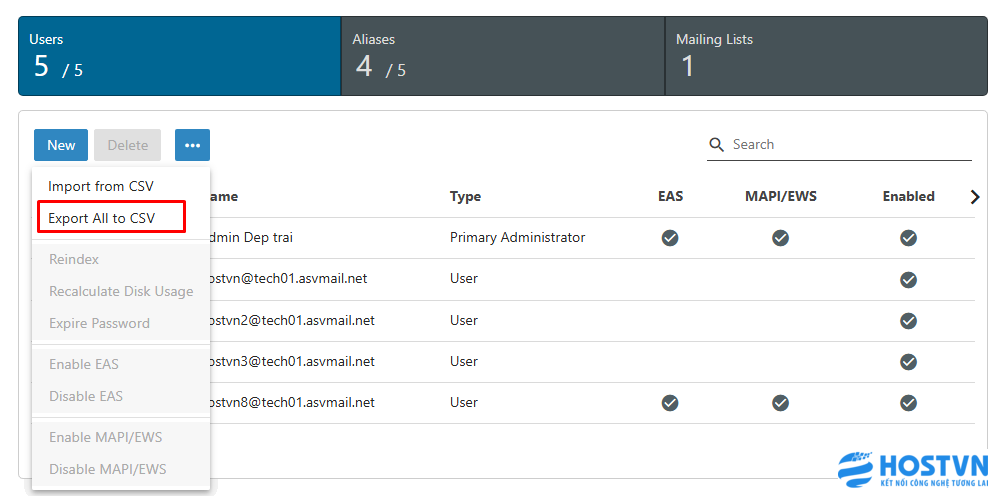The image size is (993, 496).
Task: Sort by the Type column header
Action: tap(465, 196)
